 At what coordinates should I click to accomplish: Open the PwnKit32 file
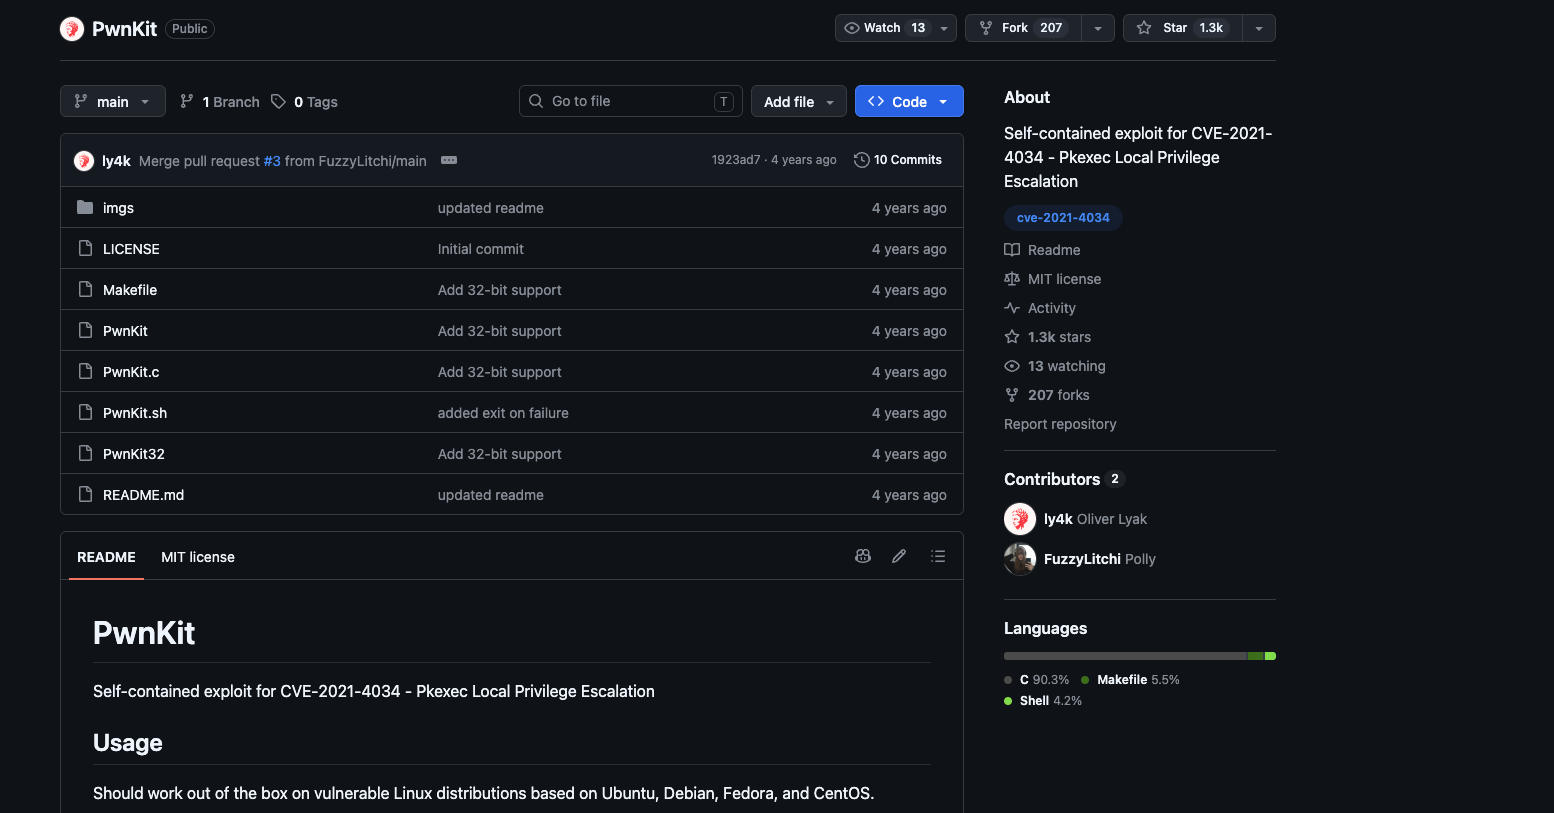[134, 454]
